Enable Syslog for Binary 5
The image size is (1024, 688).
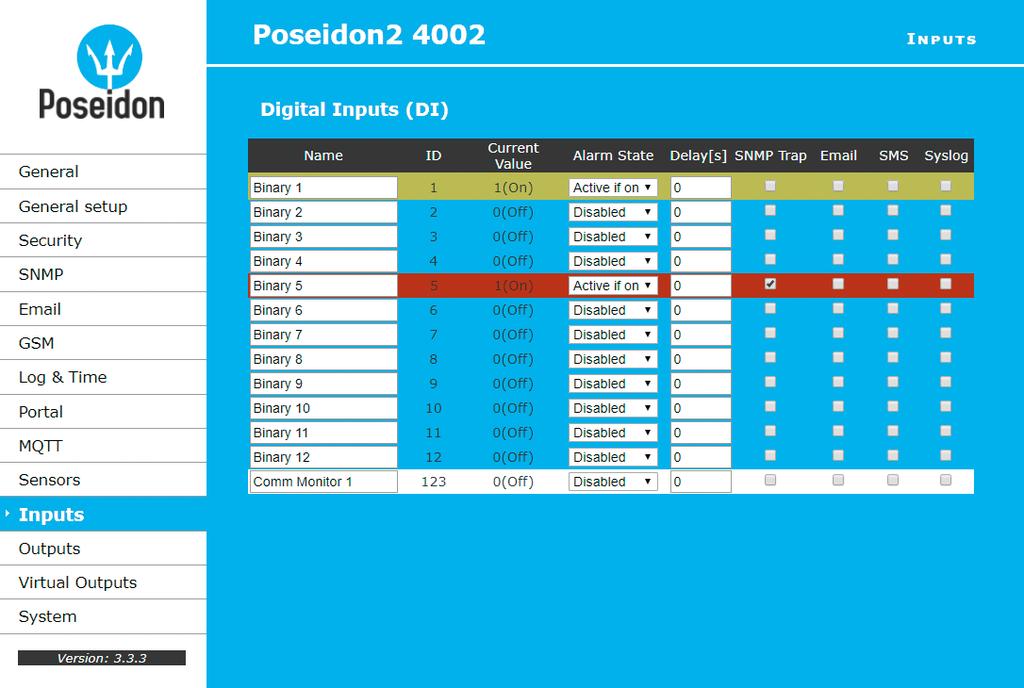(946, 284)
